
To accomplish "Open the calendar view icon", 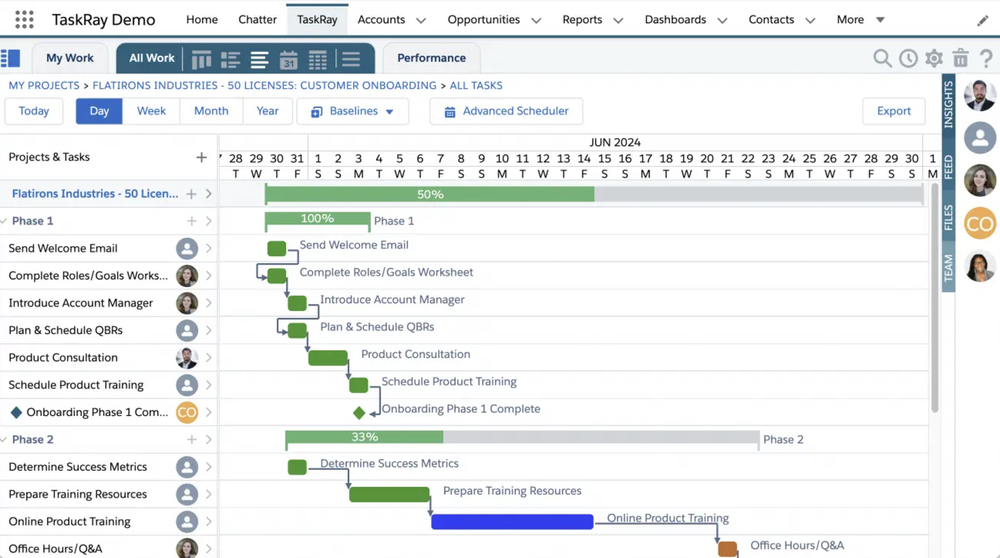I will (289, 59).
